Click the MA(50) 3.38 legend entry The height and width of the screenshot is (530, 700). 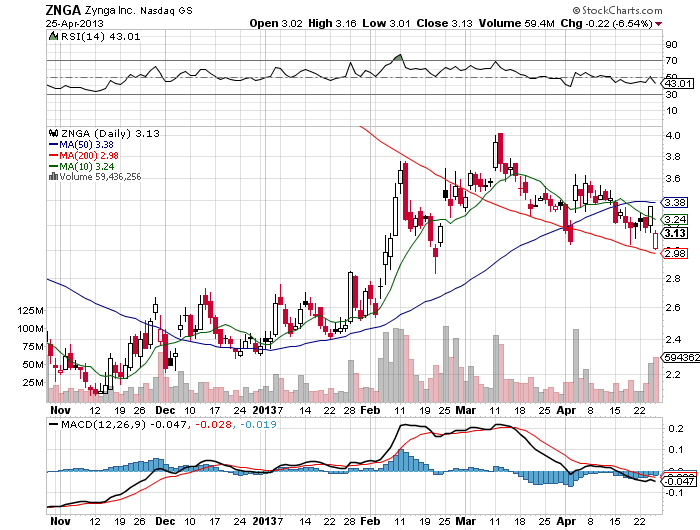86,145
